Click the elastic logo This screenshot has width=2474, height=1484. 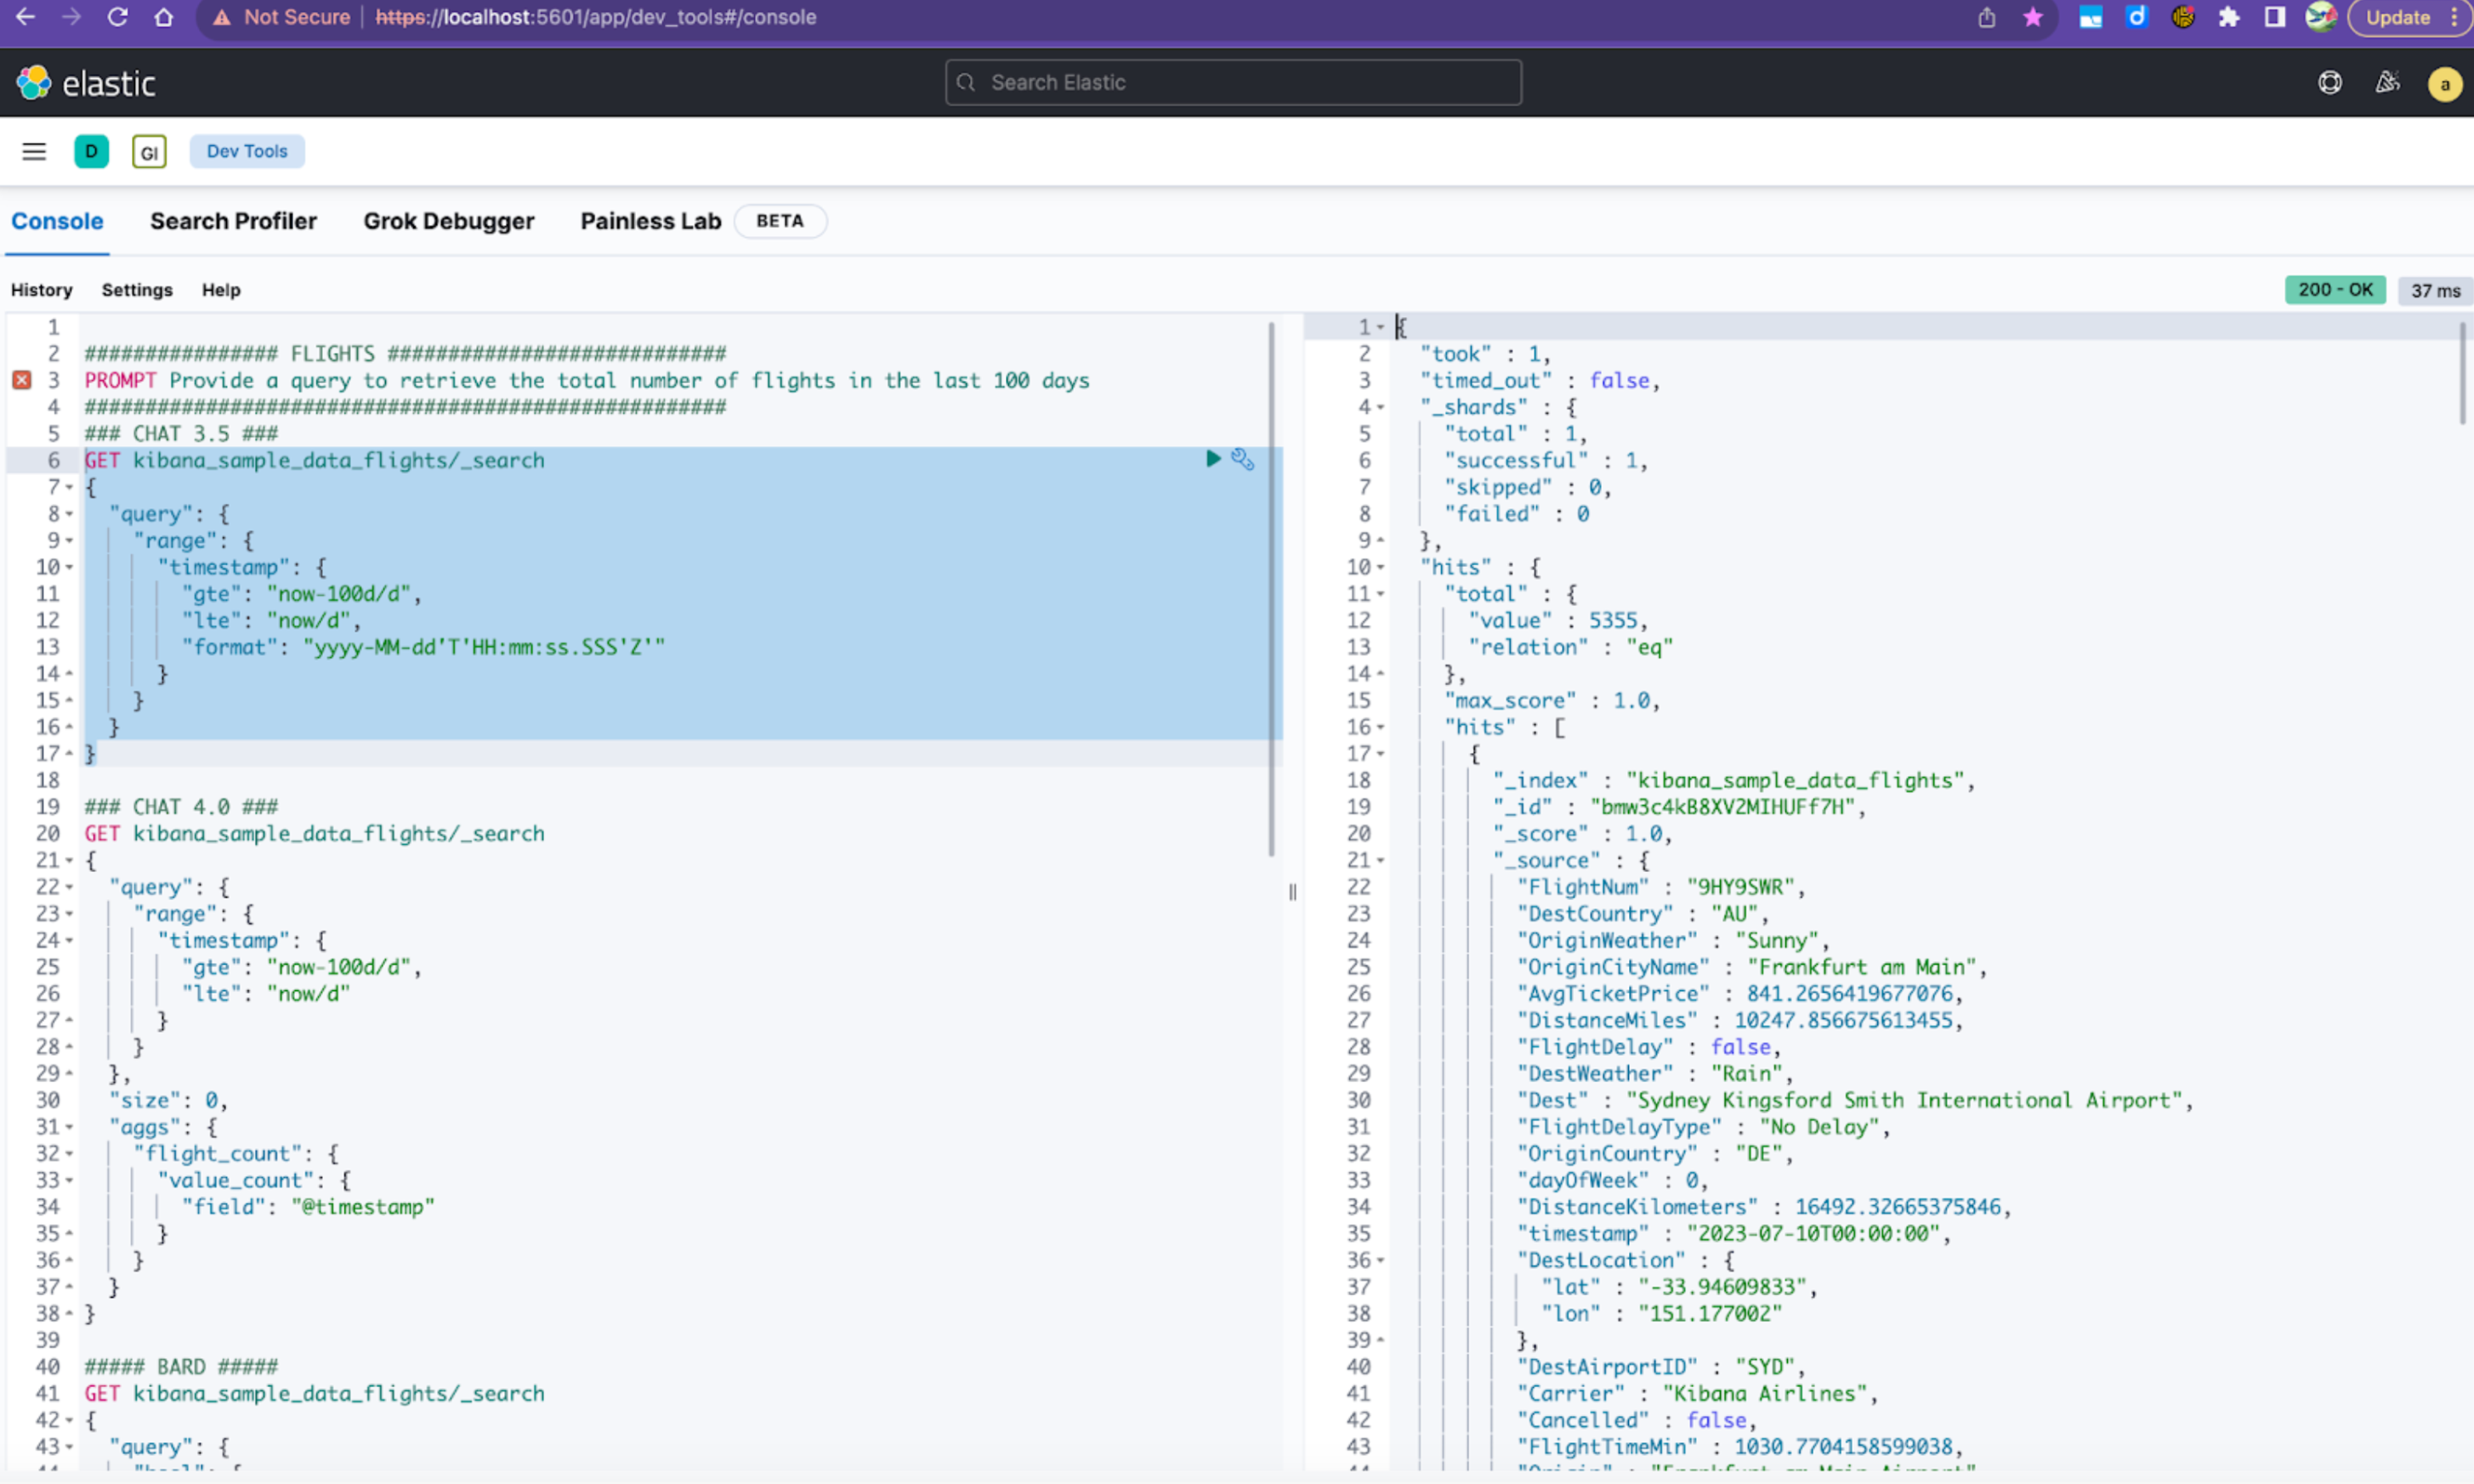coord(86,83)
